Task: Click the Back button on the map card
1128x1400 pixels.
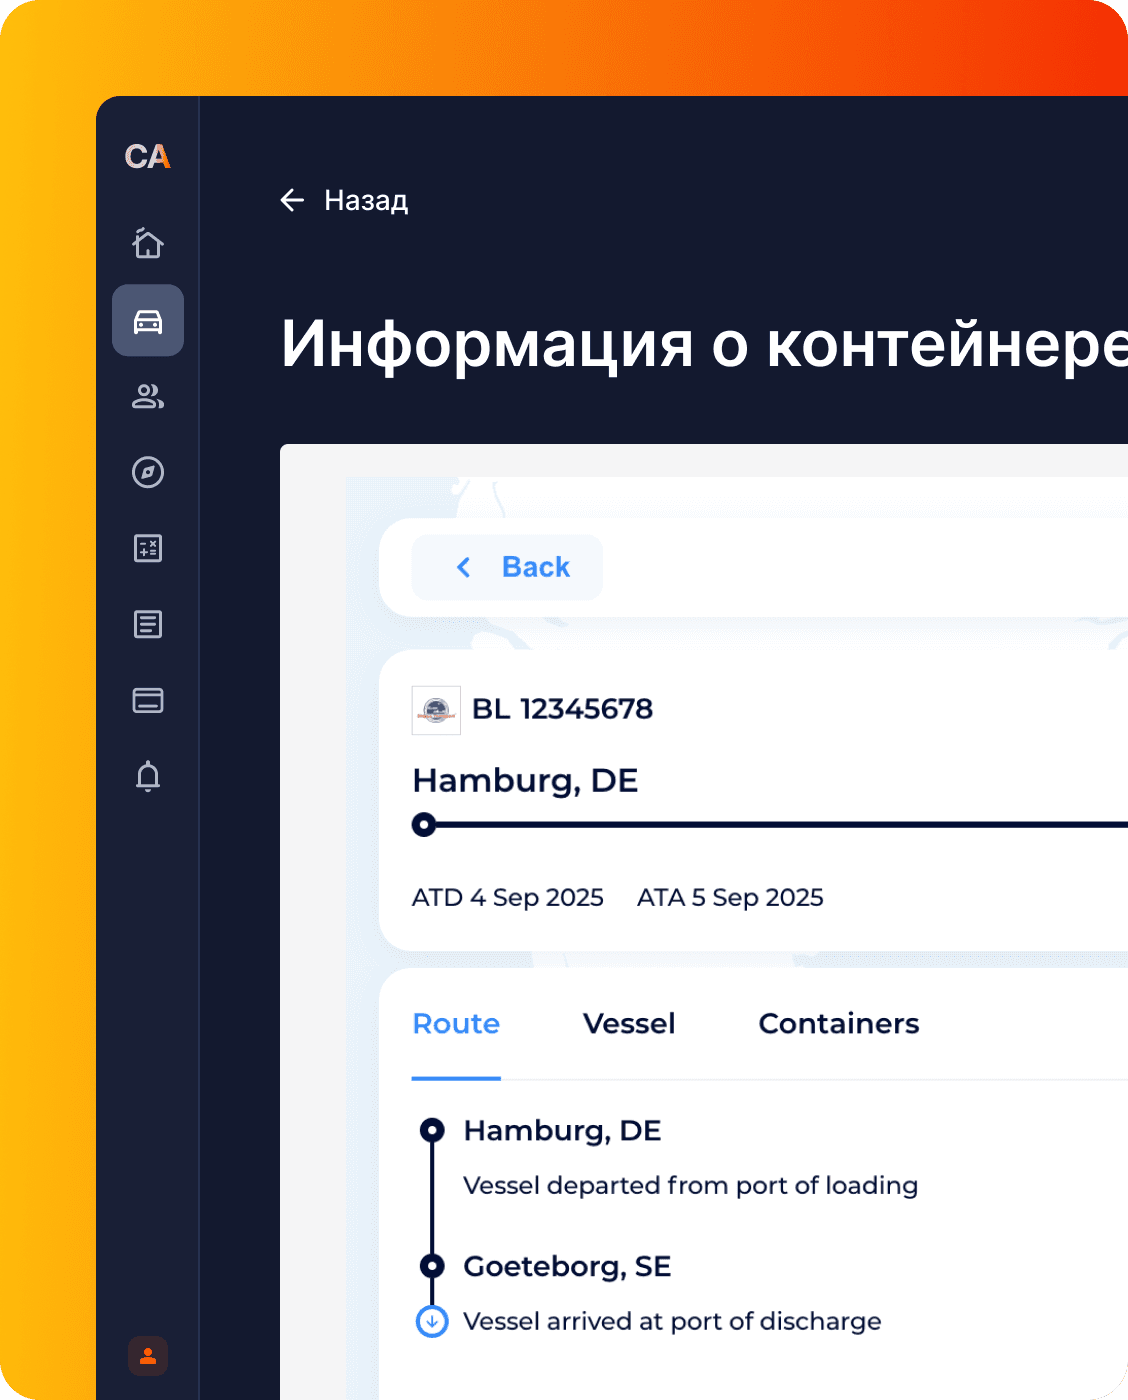Action: pos(506,567)
